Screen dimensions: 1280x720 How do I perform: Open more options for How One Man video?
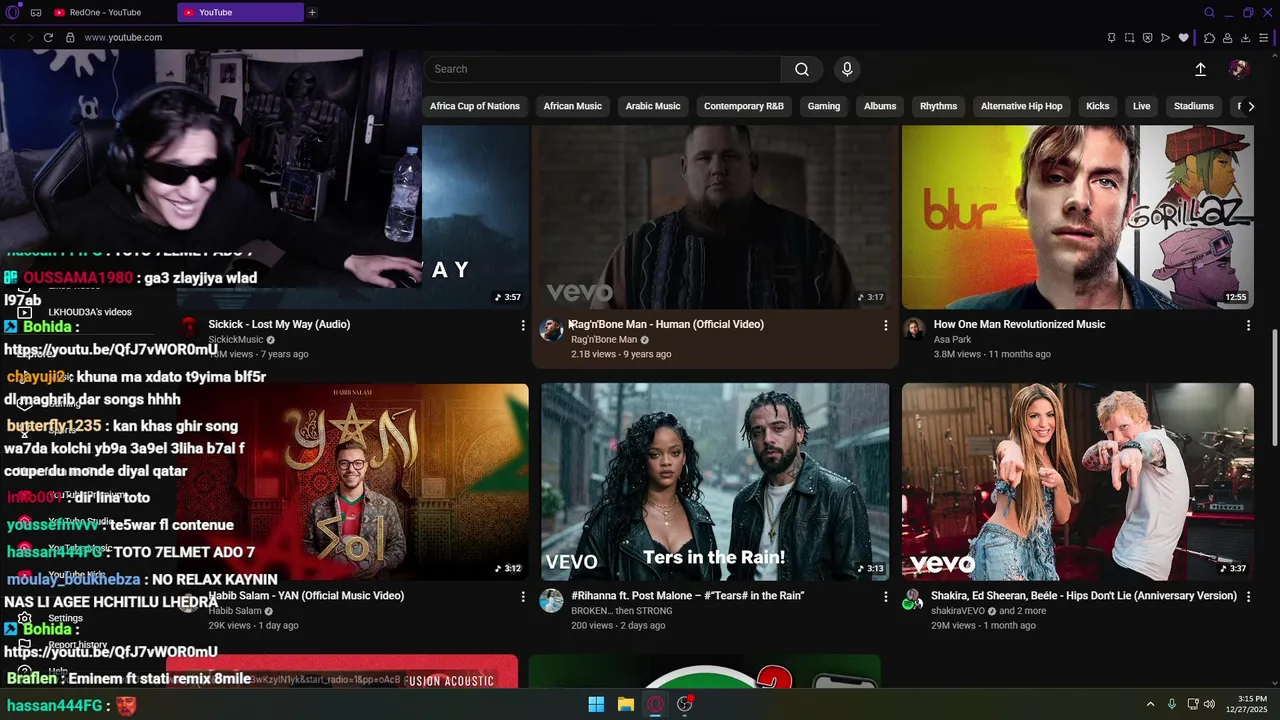pos(1248,325)
